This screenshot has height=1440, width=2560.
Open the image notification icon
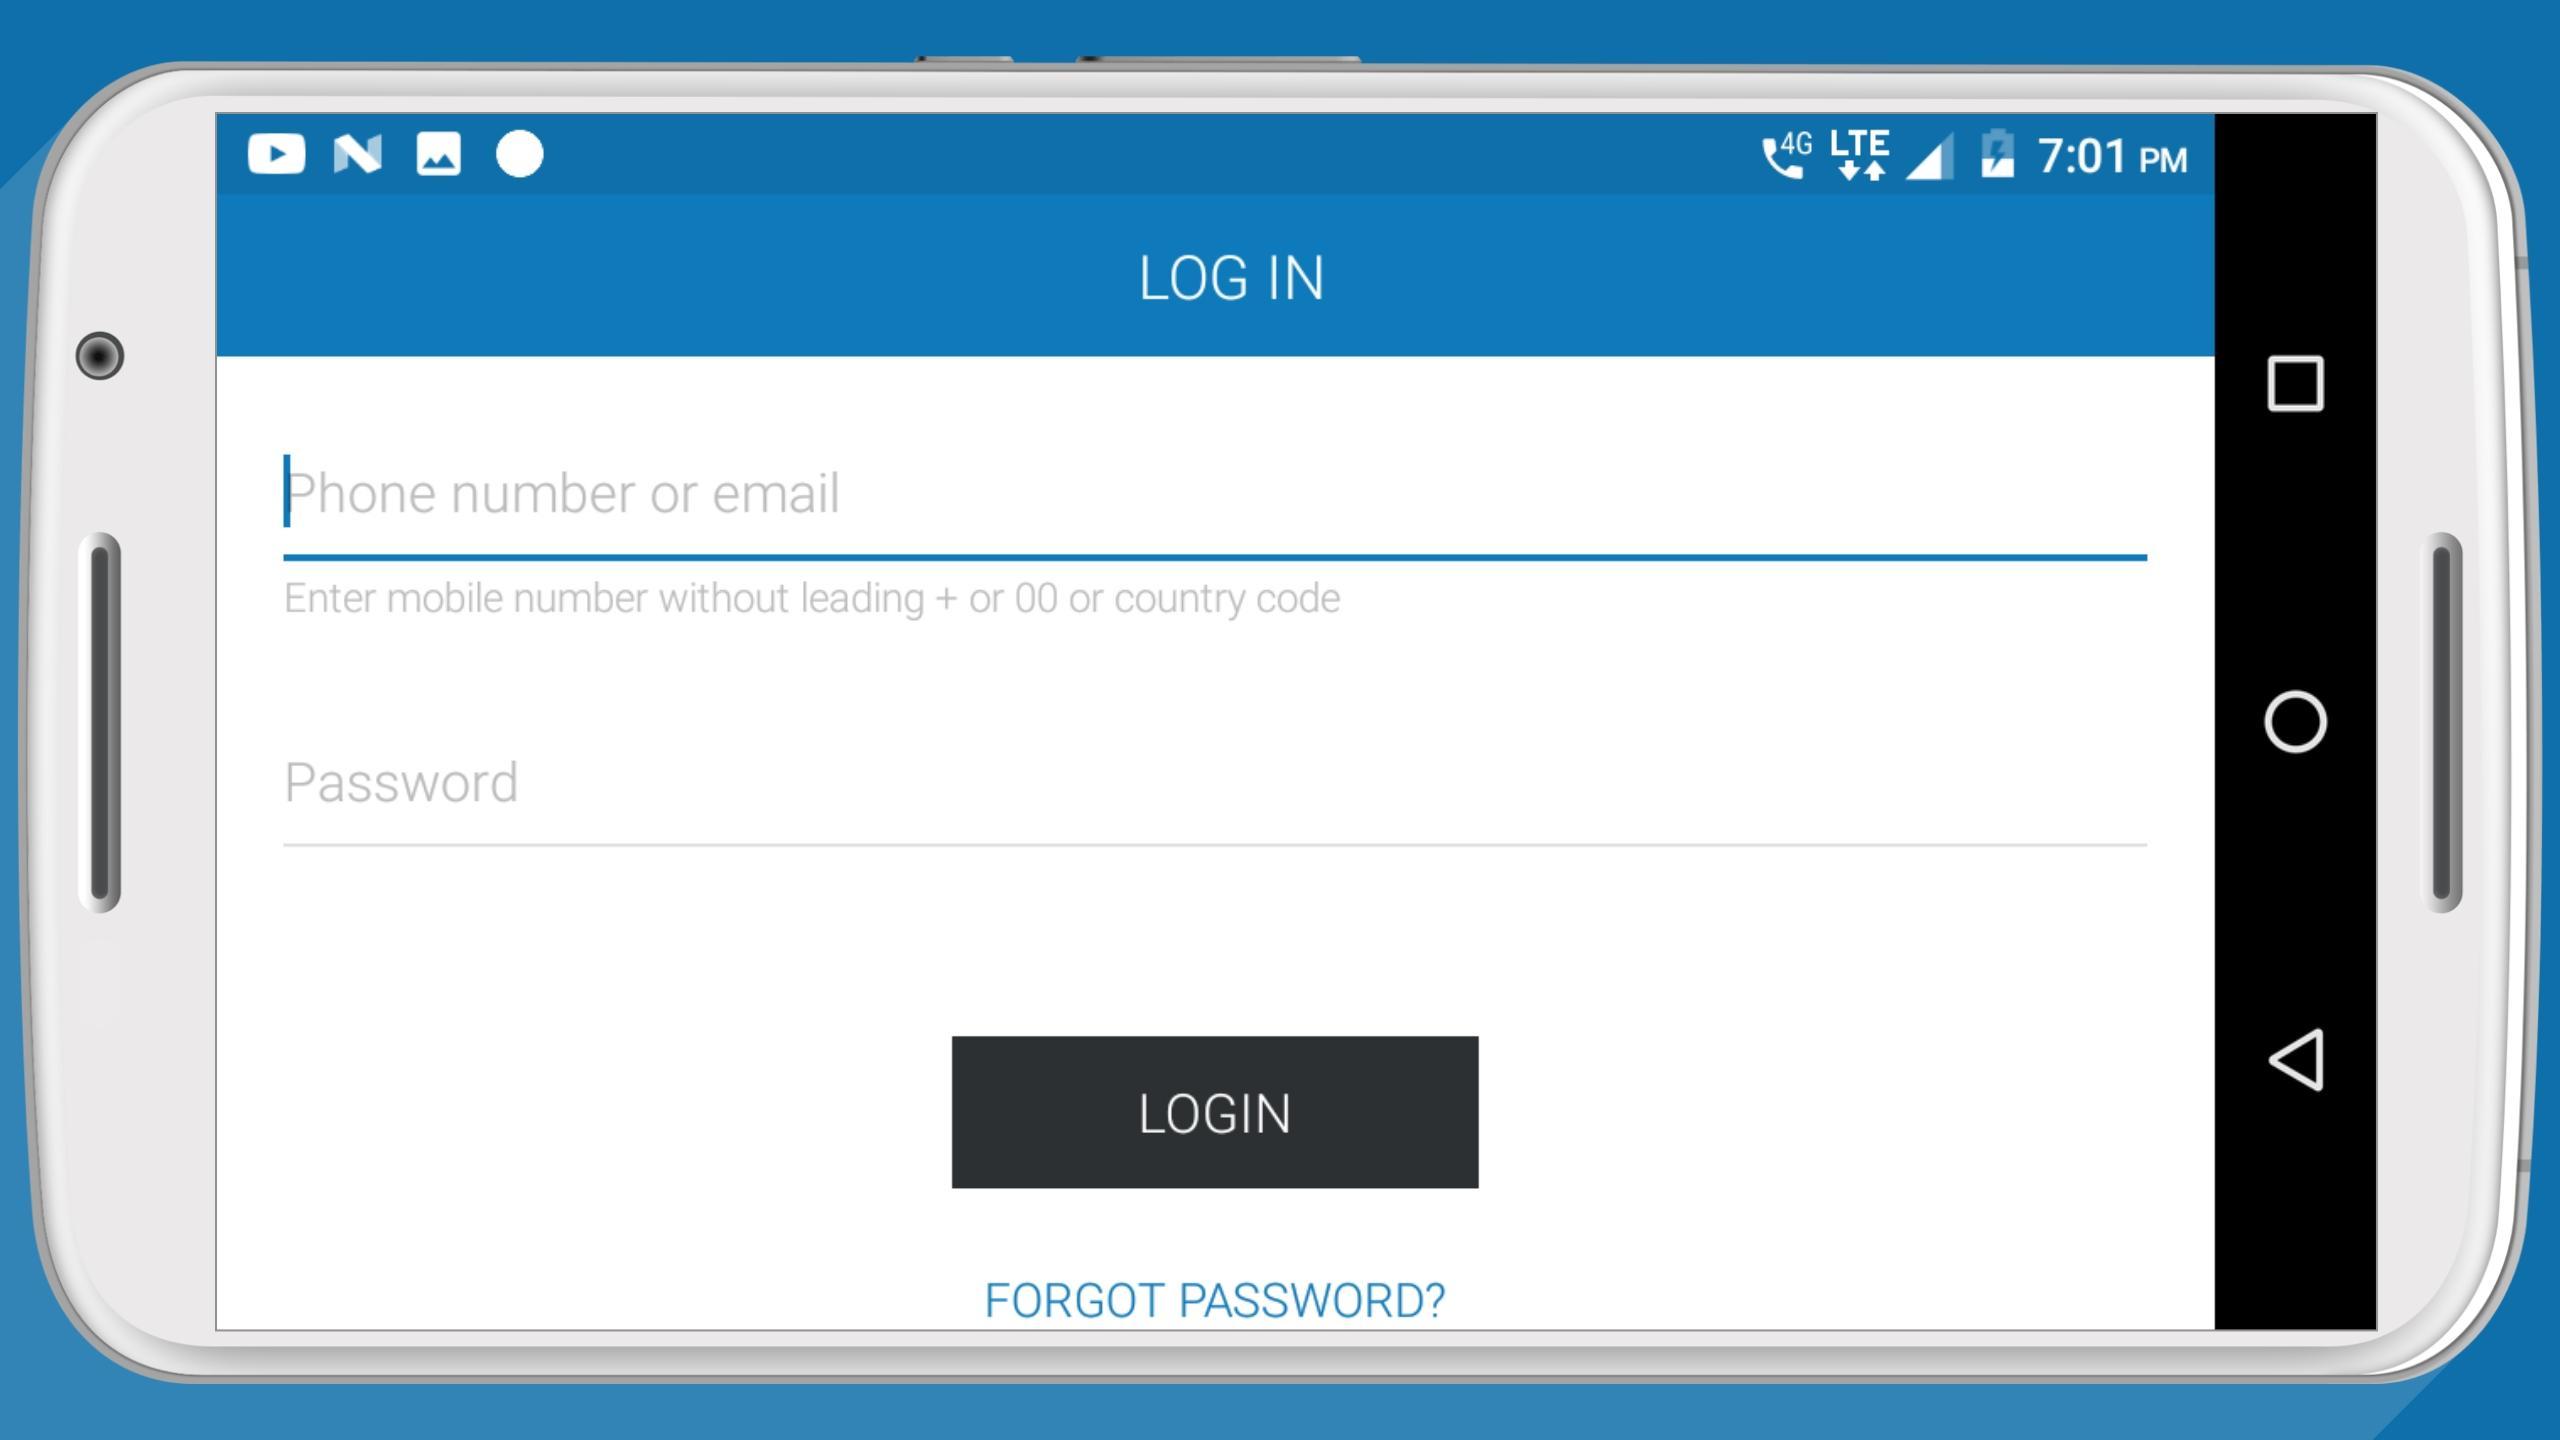tap(438, 154)
